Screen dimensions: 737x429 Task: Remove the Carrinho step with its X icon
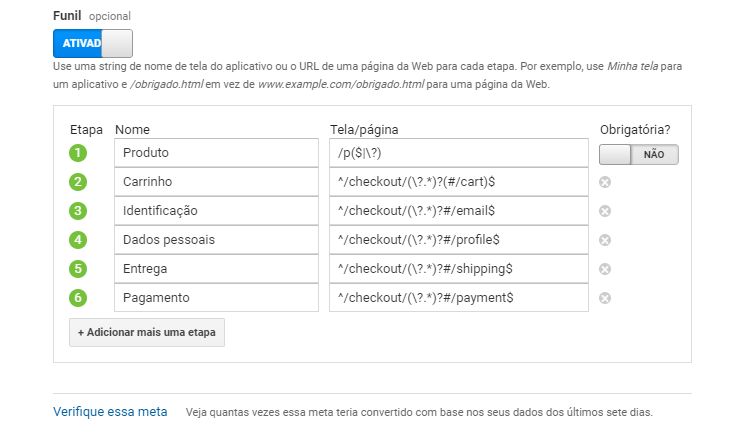pos(605,182)
